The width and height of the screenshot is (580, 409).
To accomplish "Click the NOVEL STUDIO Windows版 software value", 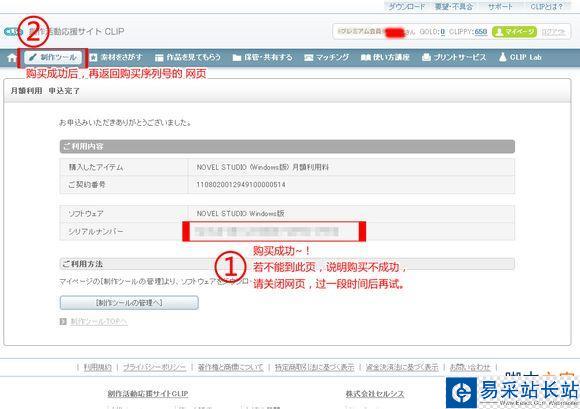I will [240, 213].
